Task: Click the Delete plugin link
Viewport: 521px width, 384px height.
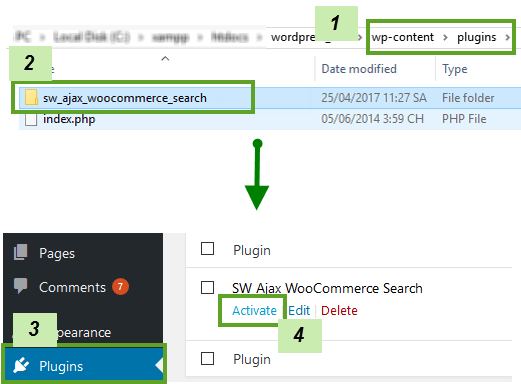Action: click(339, 310)
